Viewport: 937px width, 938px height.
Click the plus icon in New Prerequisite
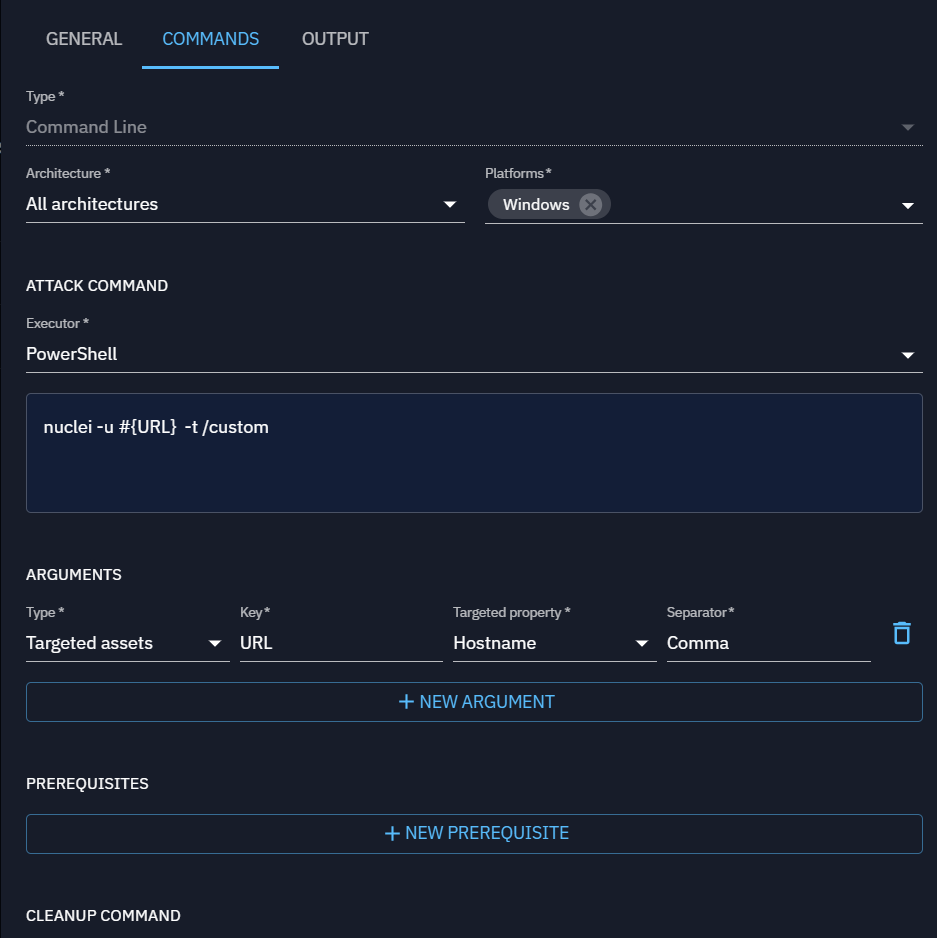click(x=392, y=833)
